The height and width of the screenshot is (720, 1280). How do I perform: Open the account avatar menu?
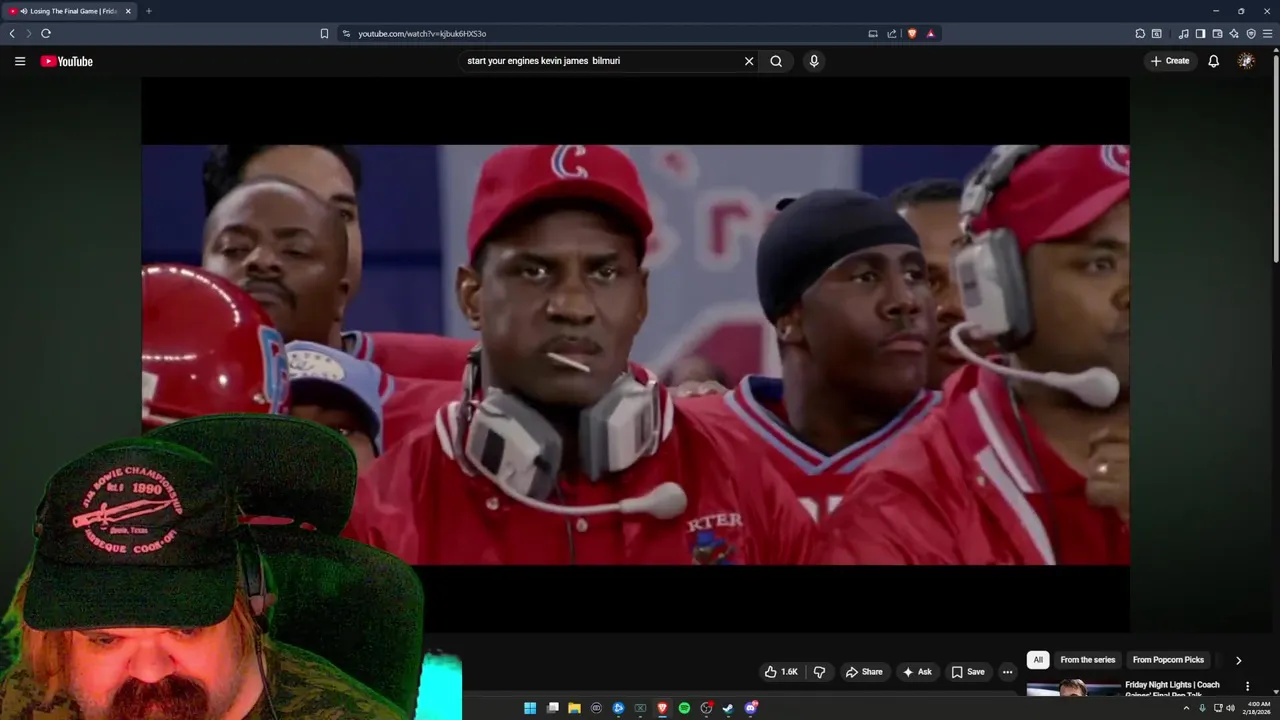point(1246,61)
